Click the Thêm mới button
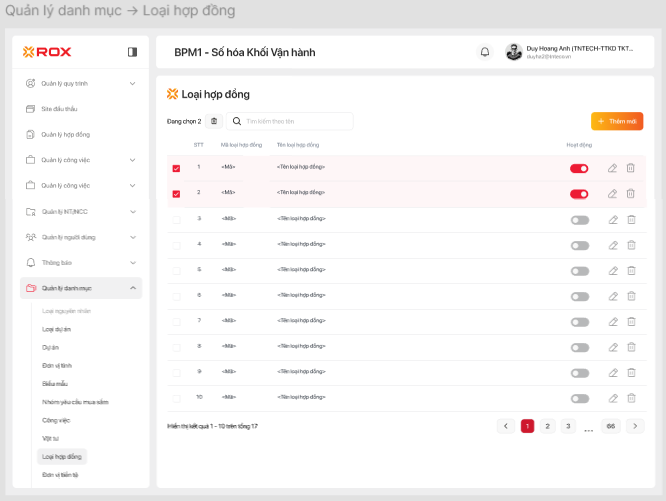The height and width of the screenshot is (501, 666). (616, 121)
